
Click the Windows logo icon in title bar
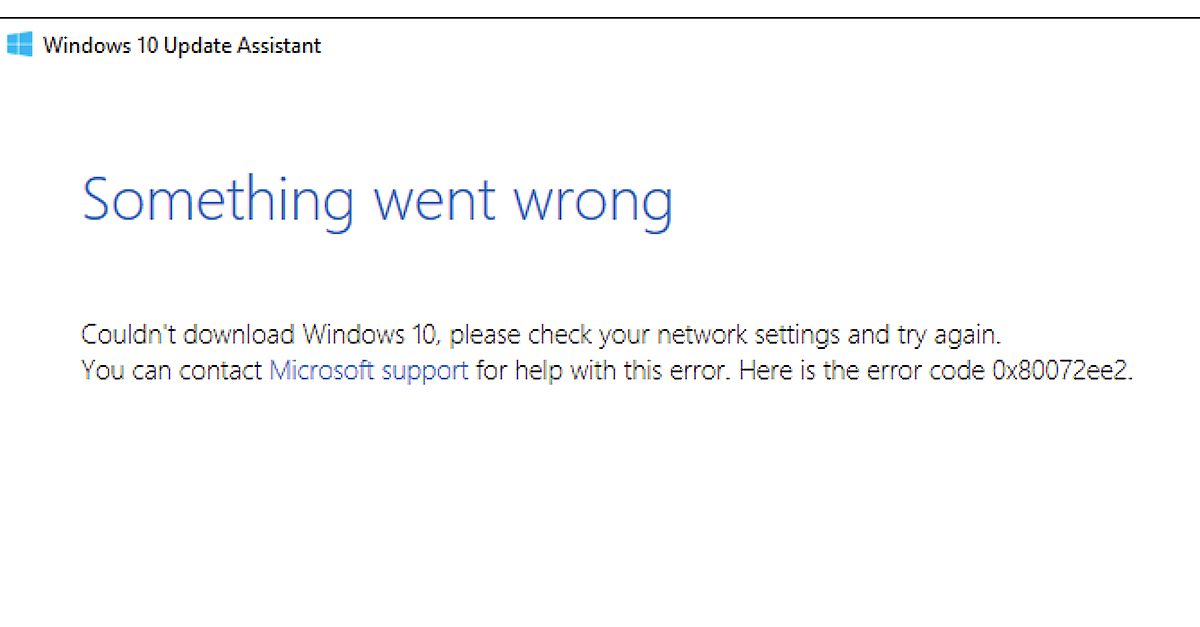tap(19, 45)
